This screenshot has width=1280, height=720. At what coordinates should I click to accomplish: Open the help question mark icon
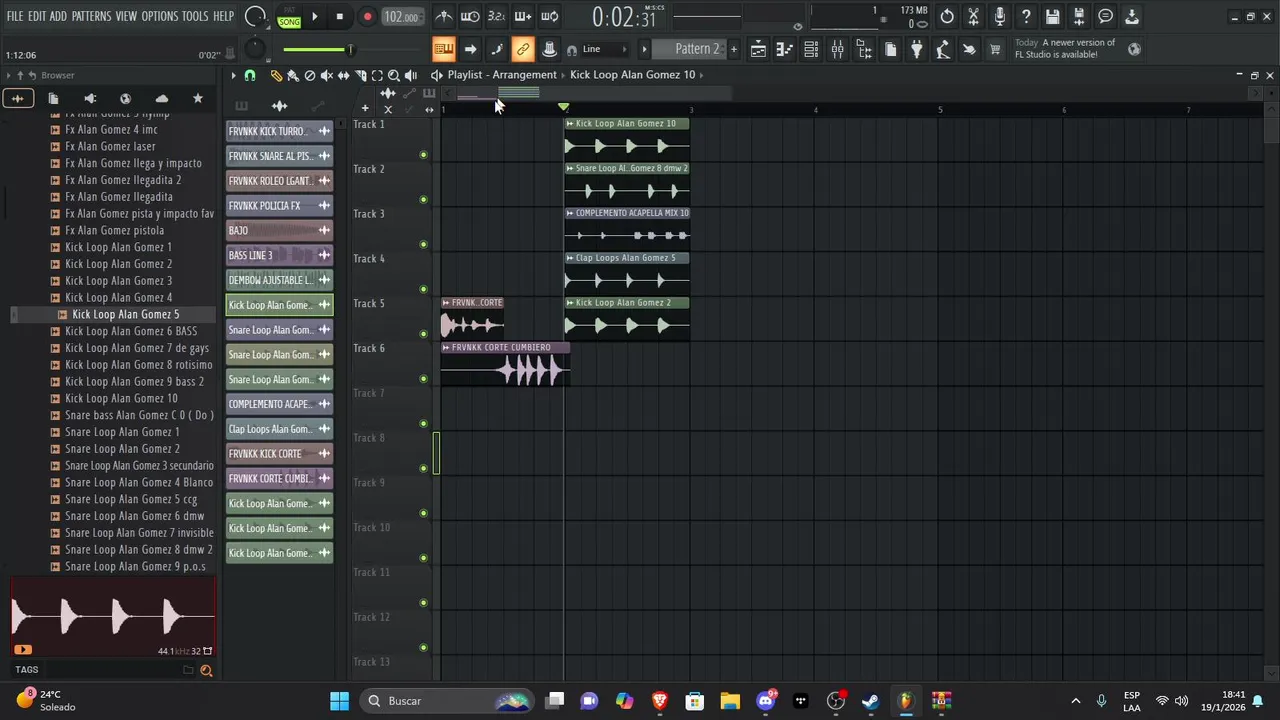coord(1026,16)
